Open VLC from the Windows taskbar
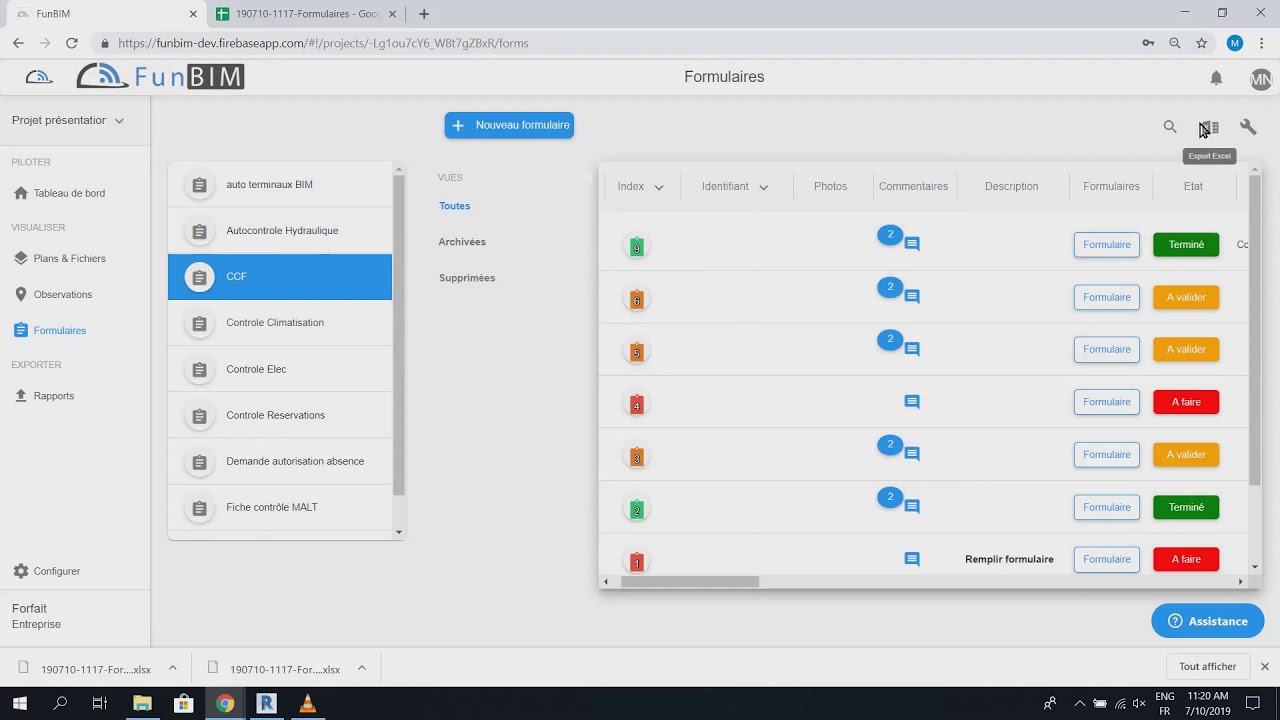The image size is (1280, 720). click(x=307, y=703)
